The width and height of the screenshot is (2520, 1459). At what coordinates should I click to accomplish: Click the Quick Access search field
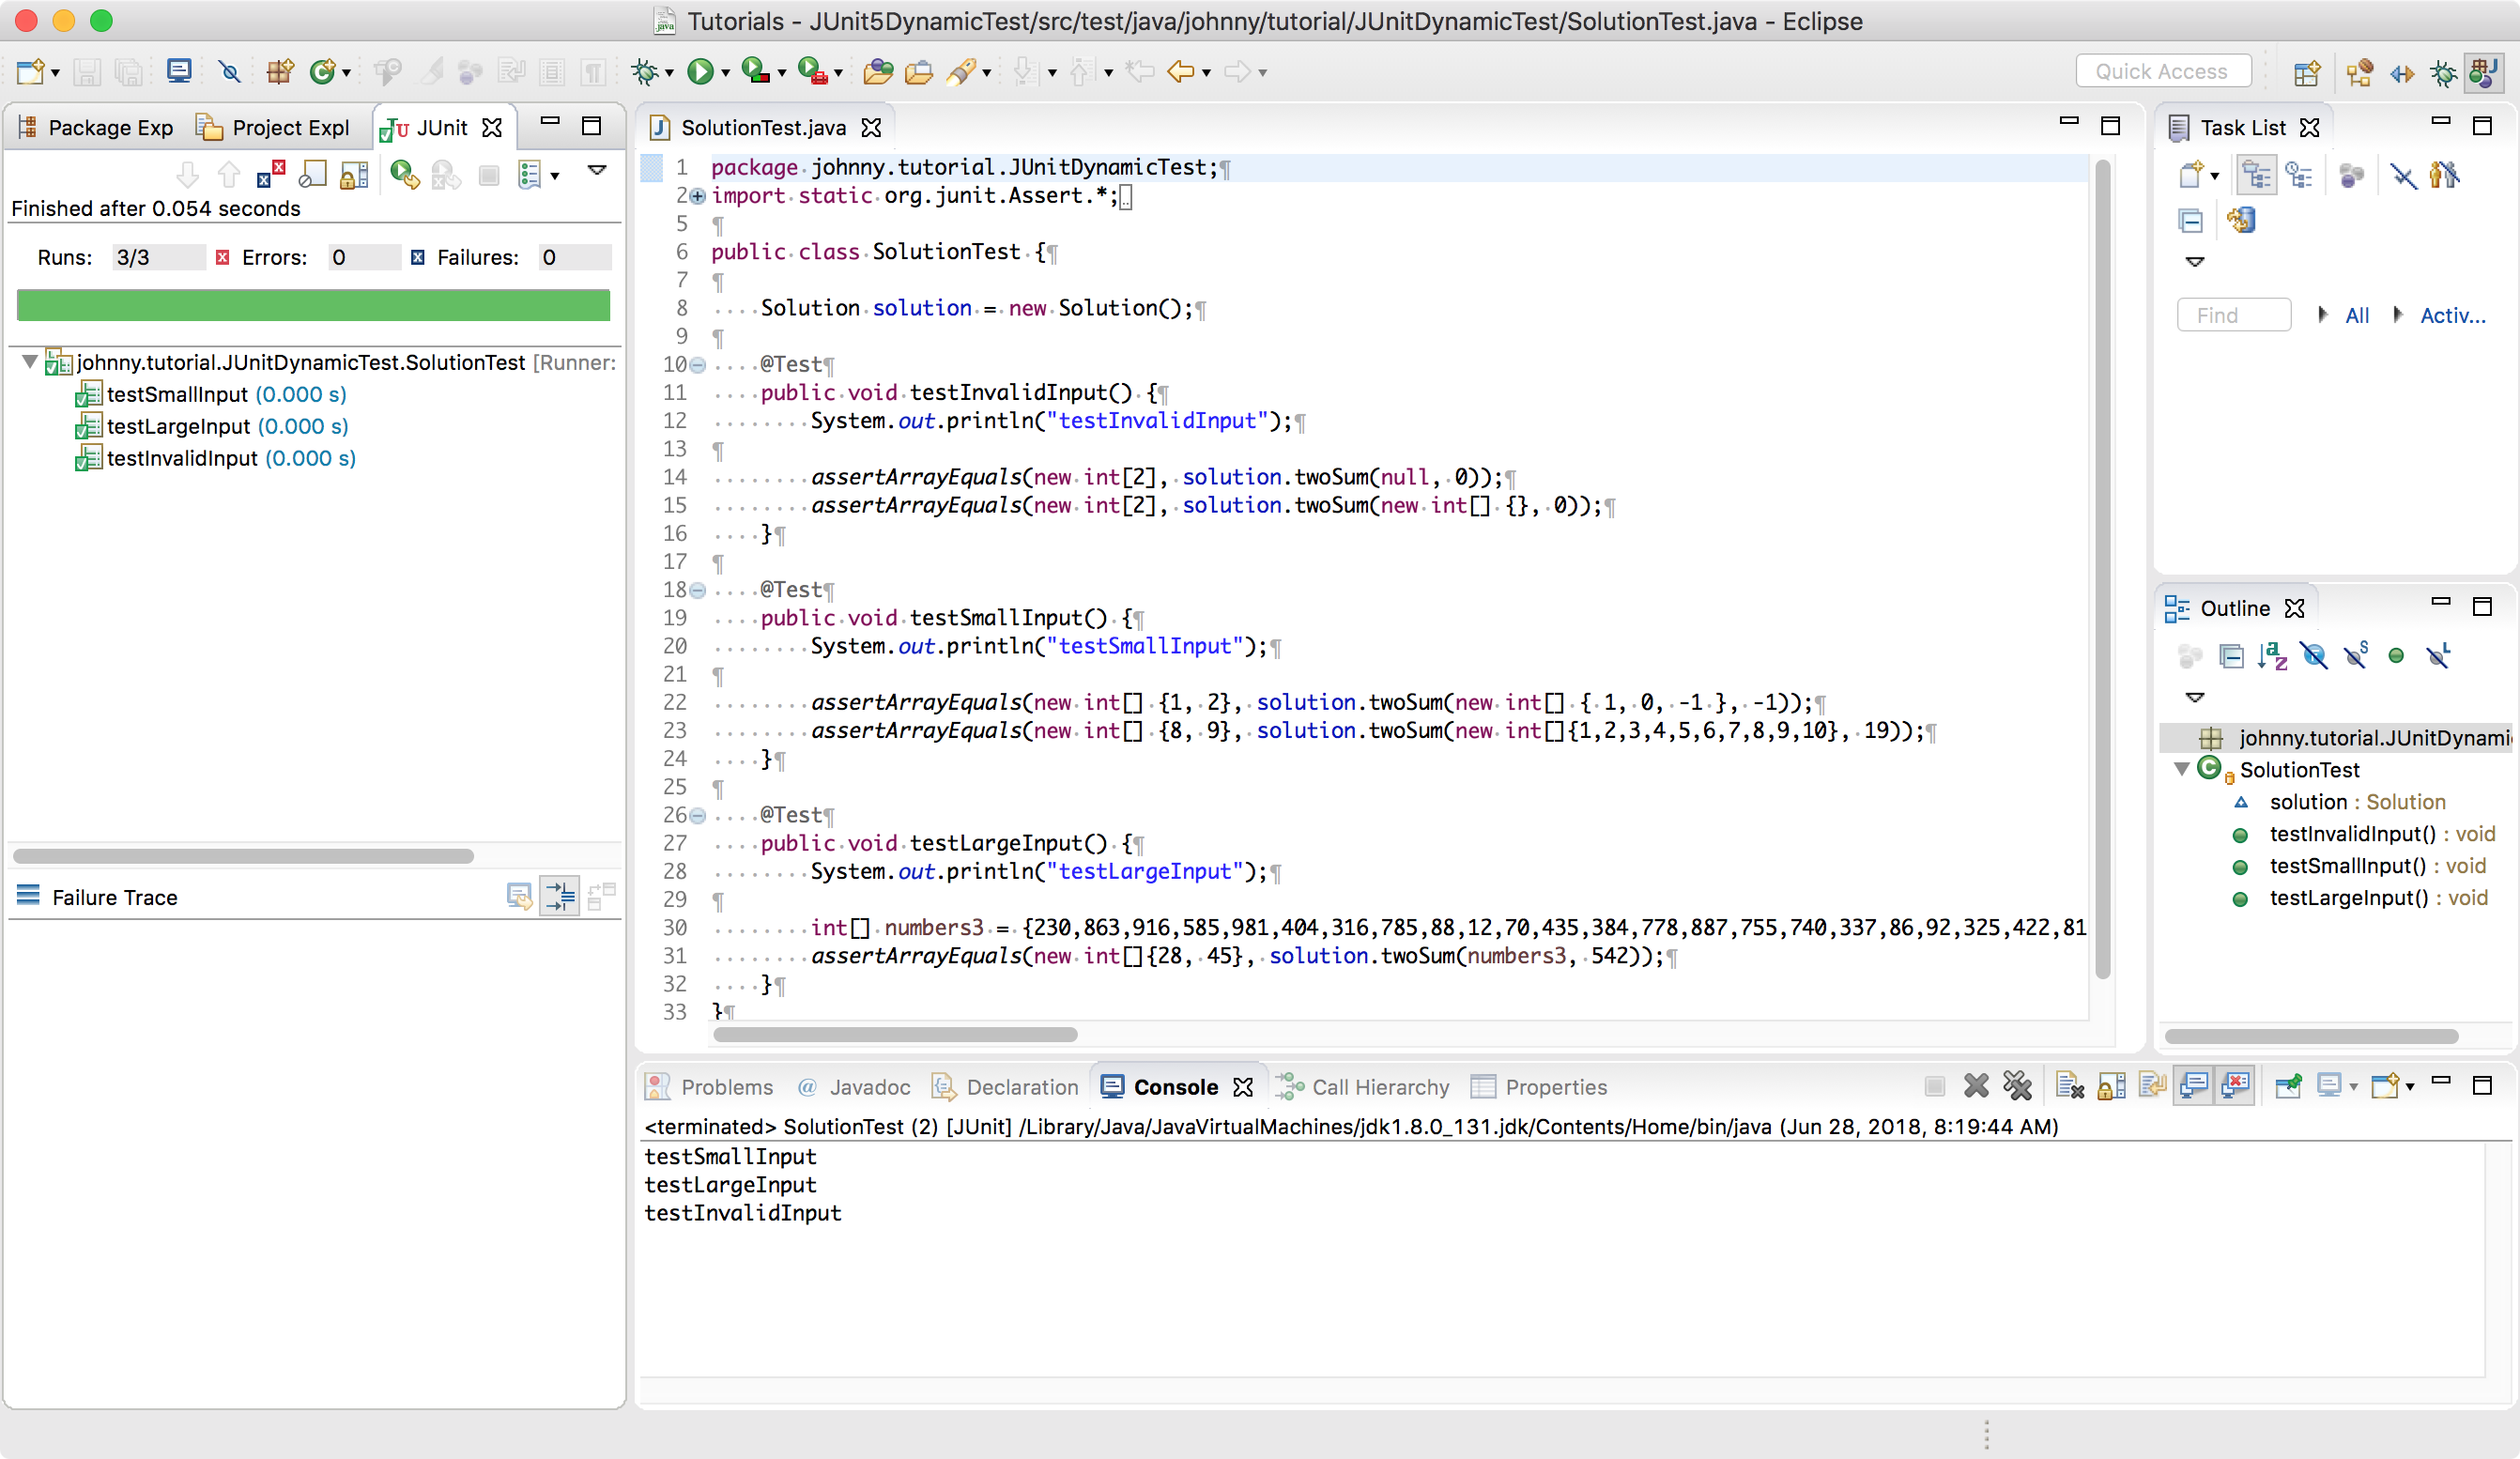pyautogui.click(x=2163, y=72)
